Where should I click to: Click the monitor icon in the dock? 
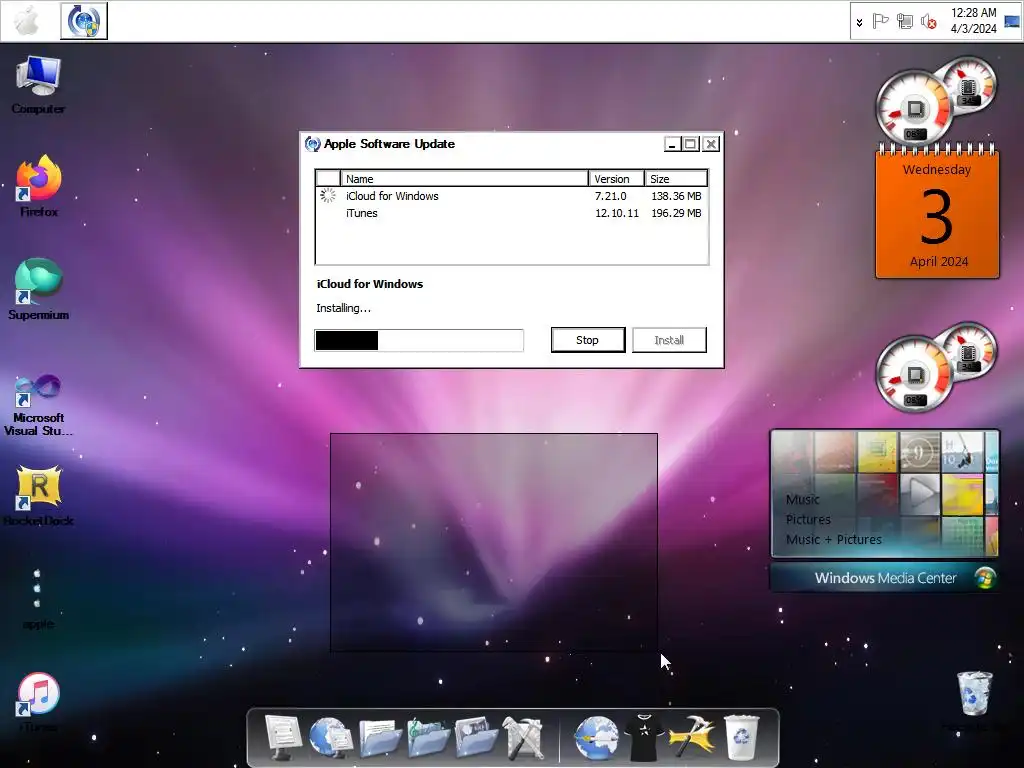click(x=283, y=737)
